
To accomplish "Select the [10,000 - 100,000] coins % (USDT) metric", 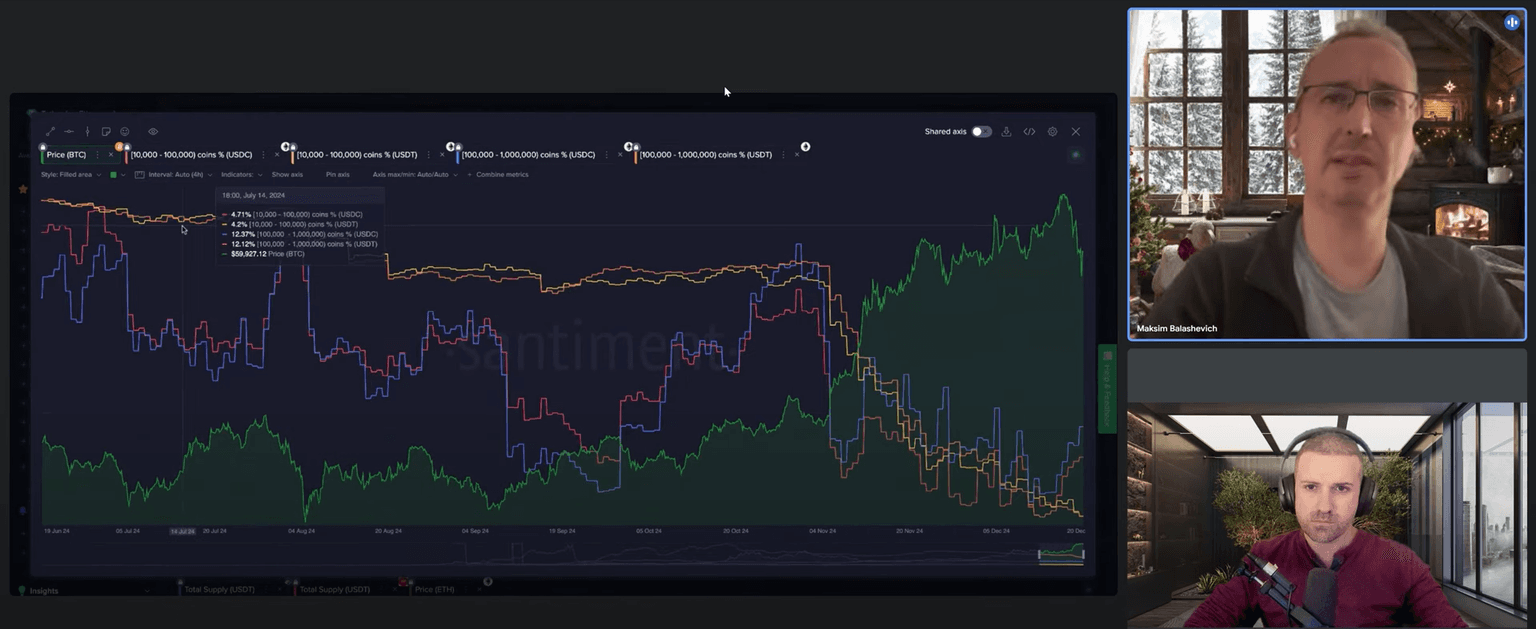I will [357, 155].
